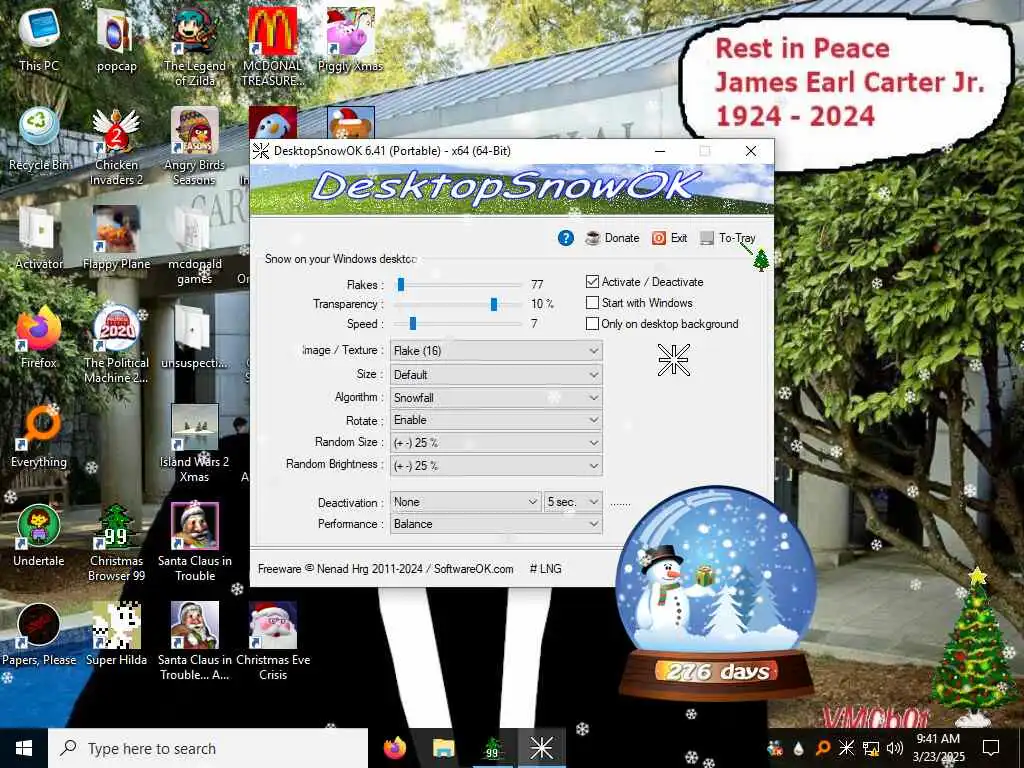Select the McDonald Treasure shortcut
1024x768 pixels.
[x=272, y=46]
